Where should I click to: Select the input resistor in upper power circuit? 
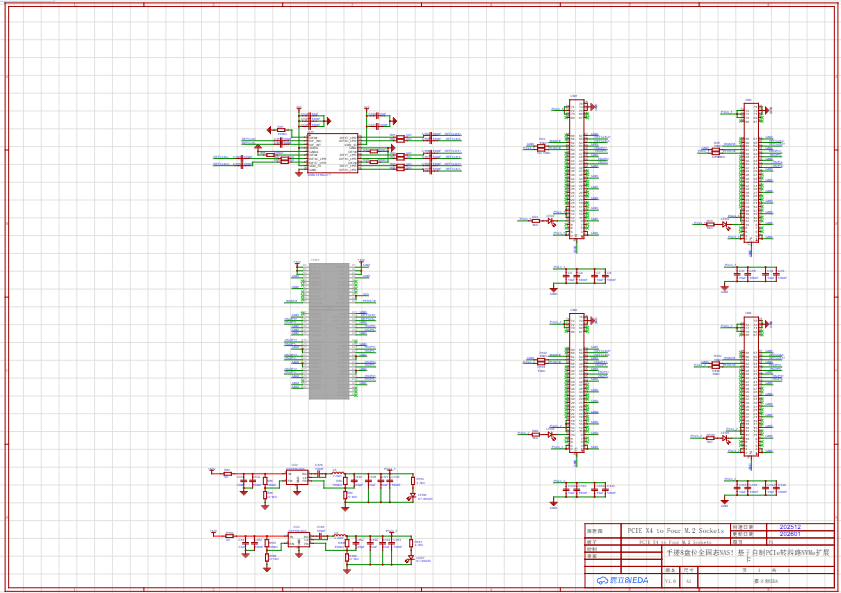pos(227,473)
